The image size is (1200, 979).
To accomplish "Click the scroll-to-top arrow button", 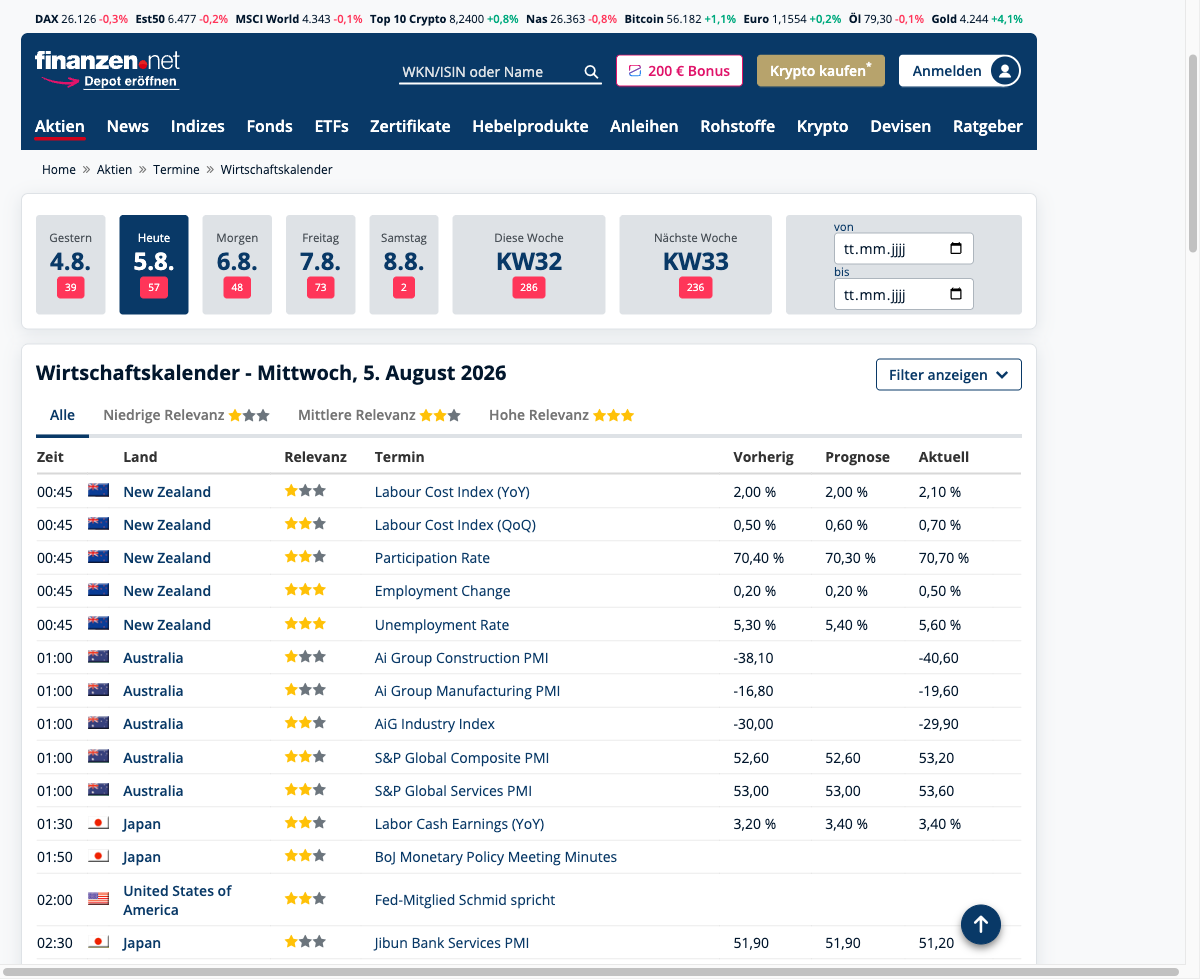I will 981,924.
